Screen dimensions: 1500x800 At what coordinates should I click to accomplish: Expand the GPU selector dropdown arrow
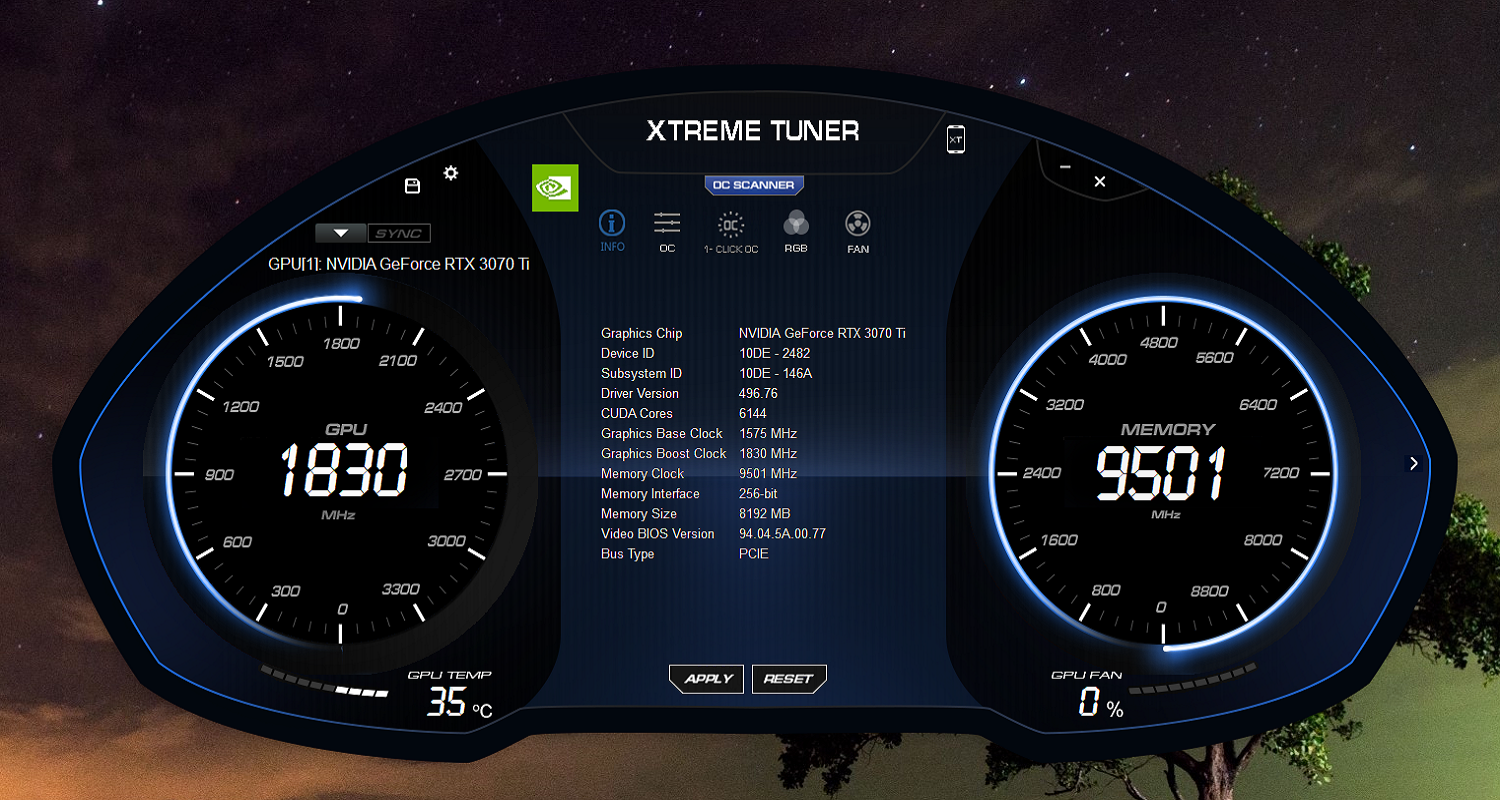(x=341, y=233)
